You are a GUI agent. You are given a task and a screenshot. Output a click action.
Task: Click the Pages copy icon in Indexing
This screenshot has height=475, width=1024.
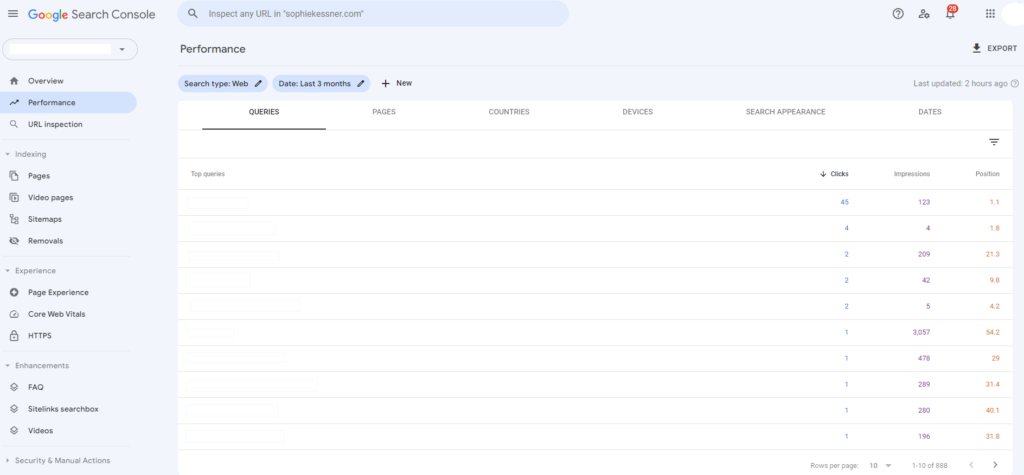[14, 176]
